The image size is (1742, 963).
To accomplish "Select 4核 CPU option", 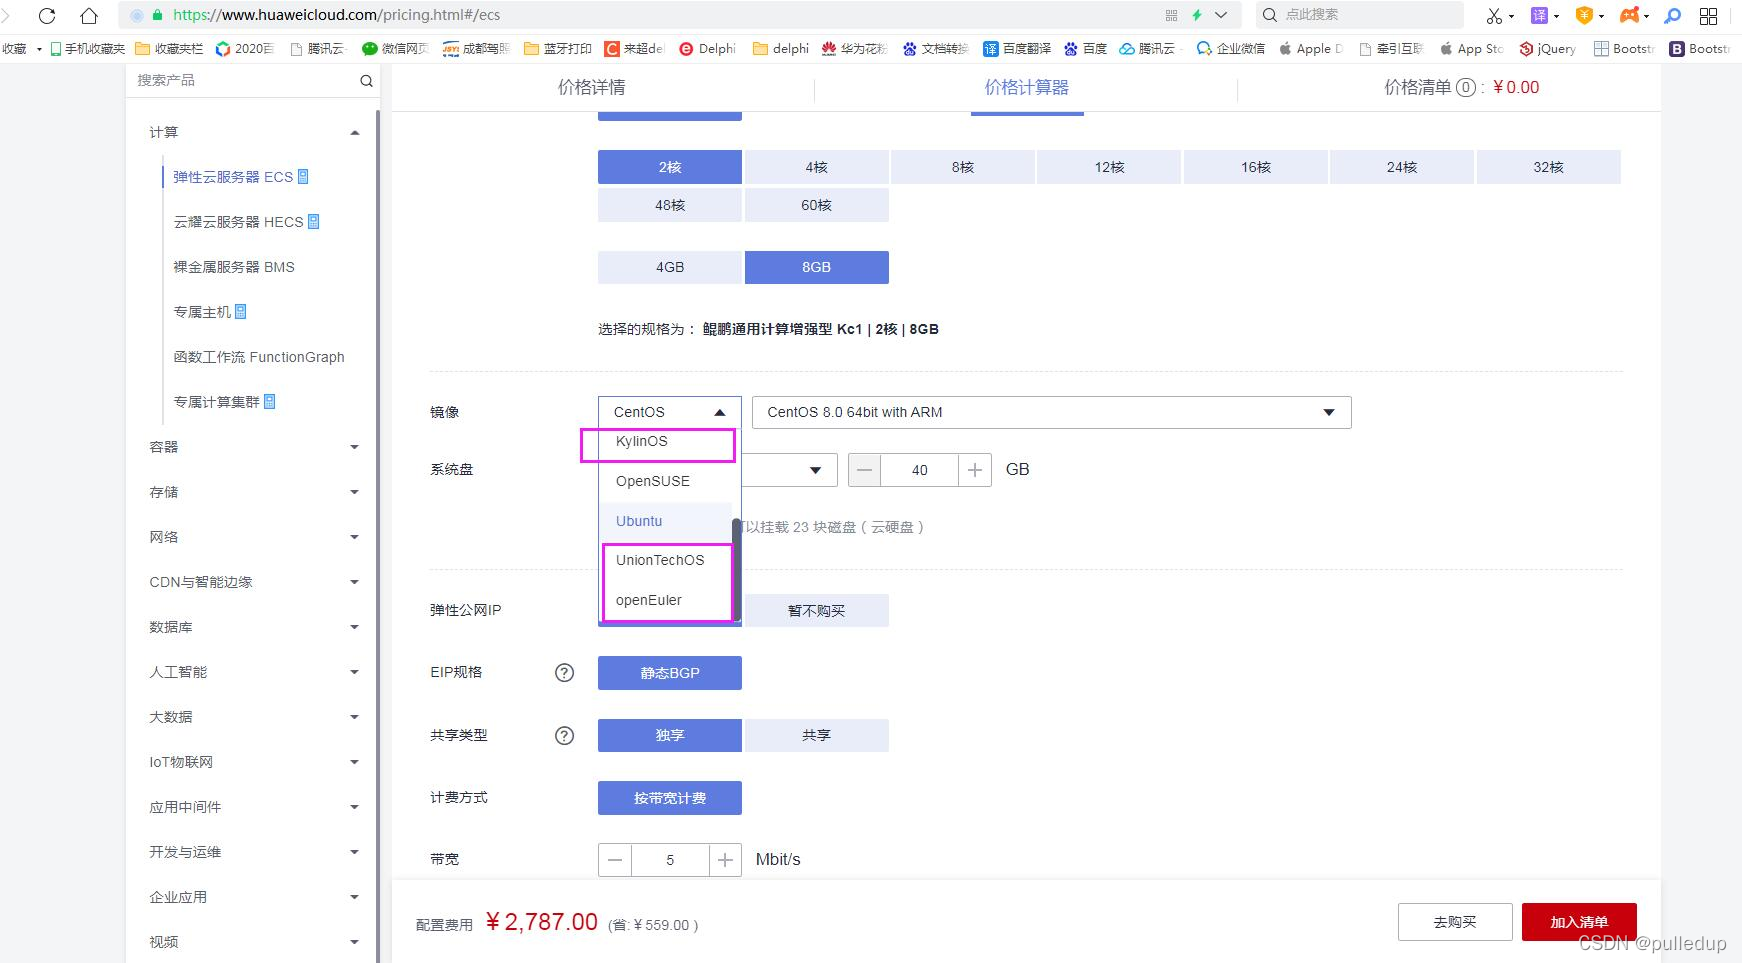I will 816,167.
